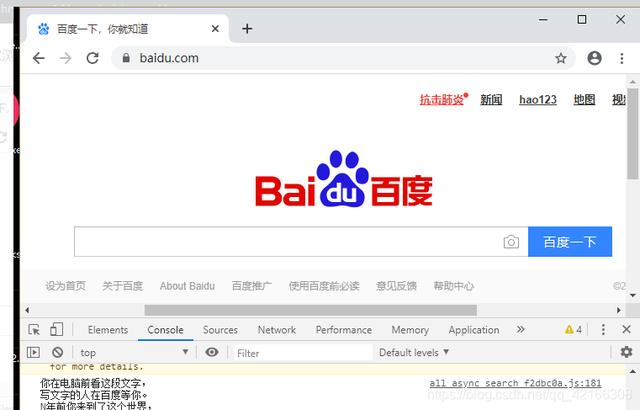Click the 关于百度 footer link

tap(122, 286)
